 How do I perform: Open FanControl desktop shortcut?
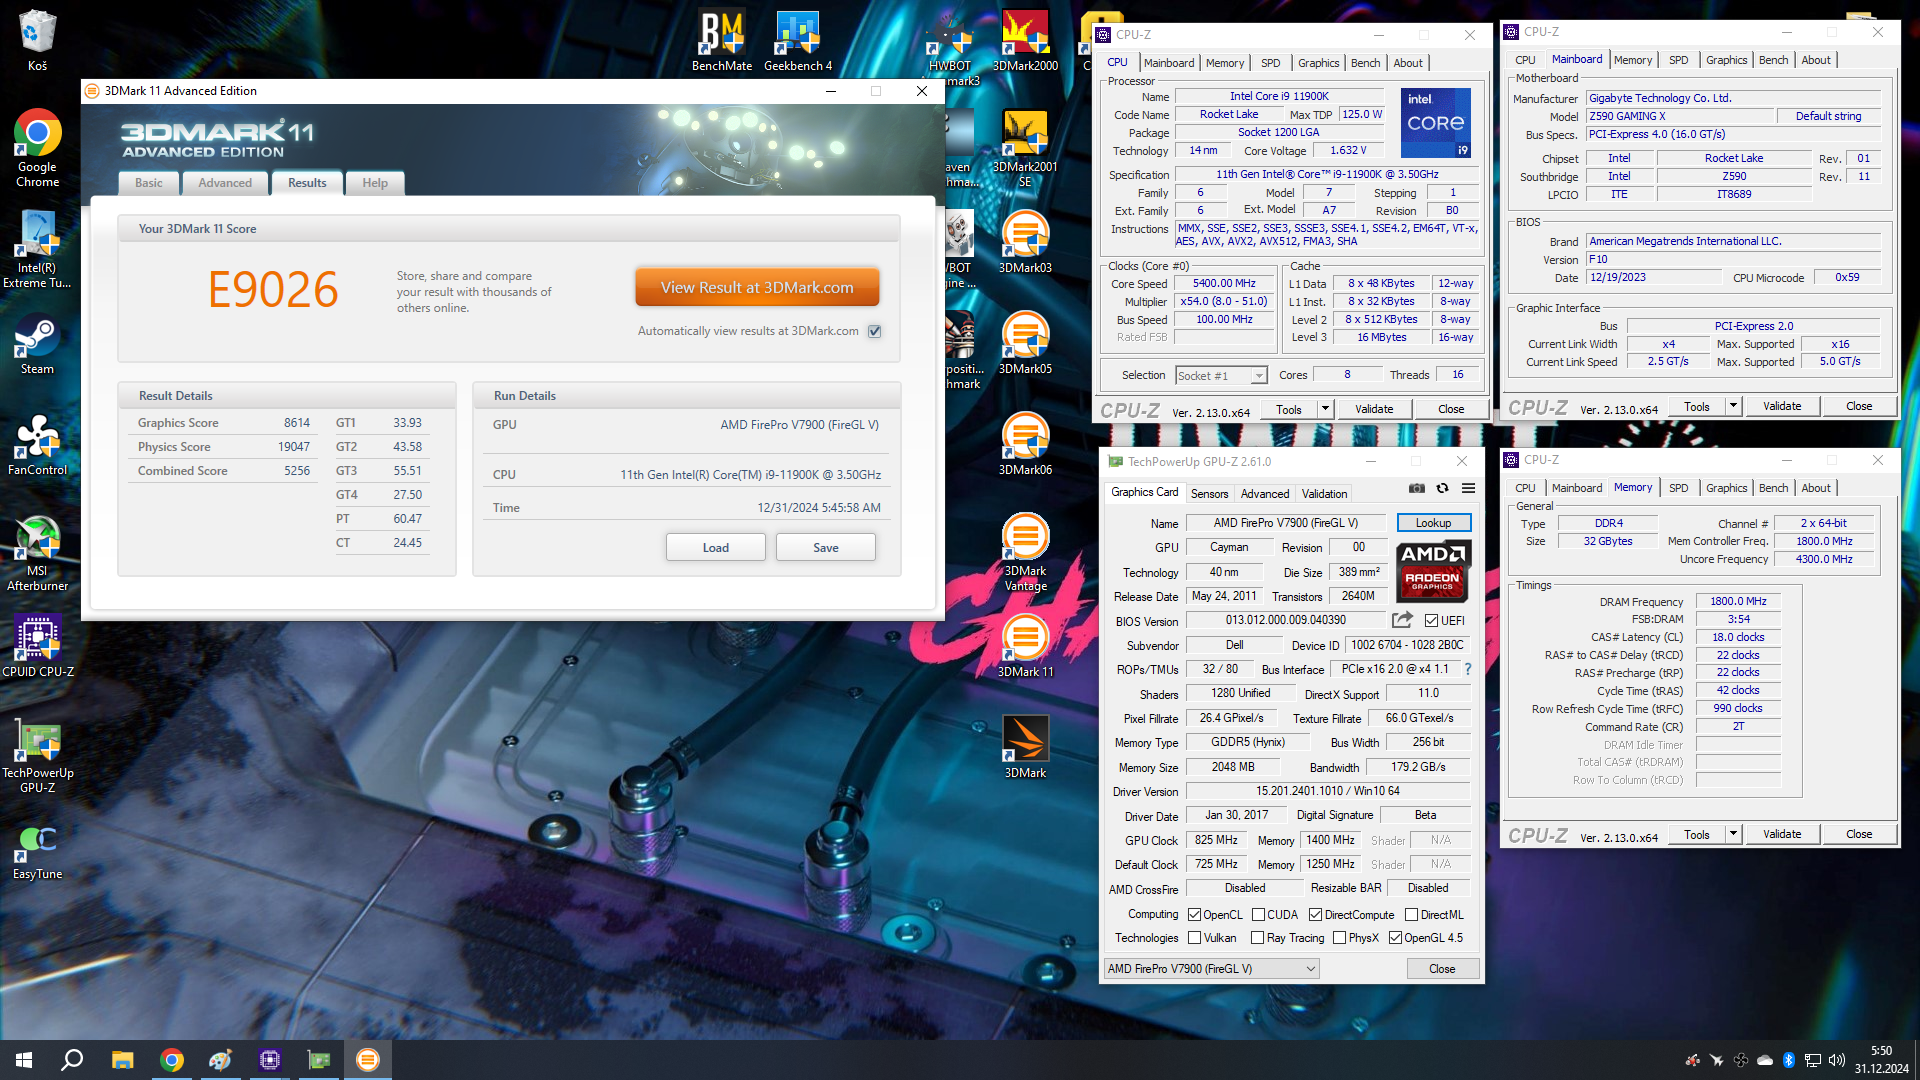(37, 445)
